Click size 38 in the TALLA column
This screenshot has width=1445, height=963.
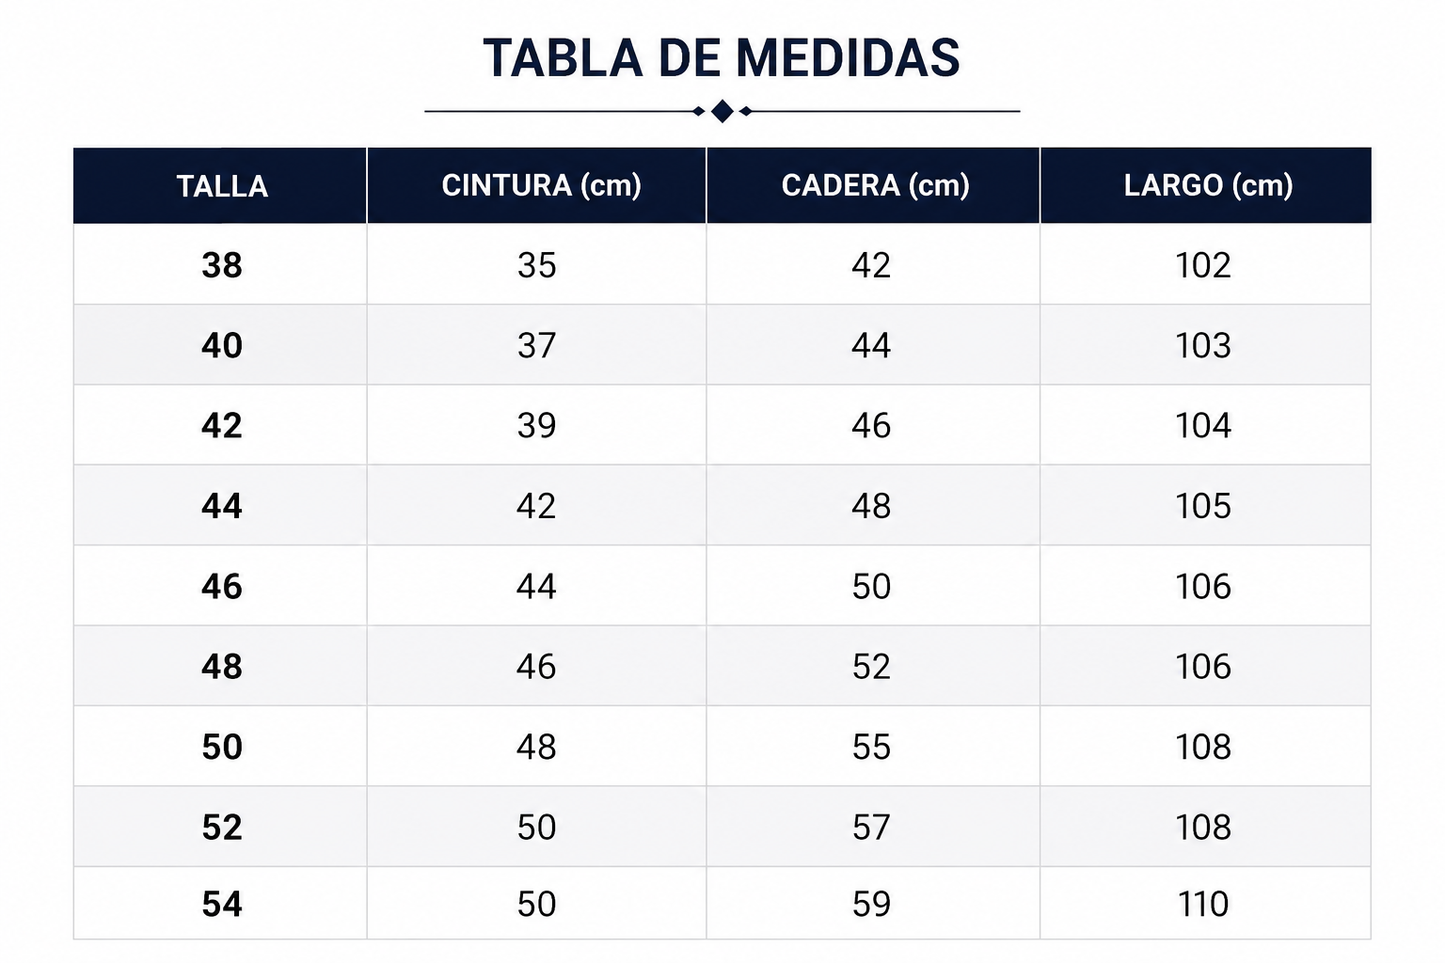tap(222, 265)
